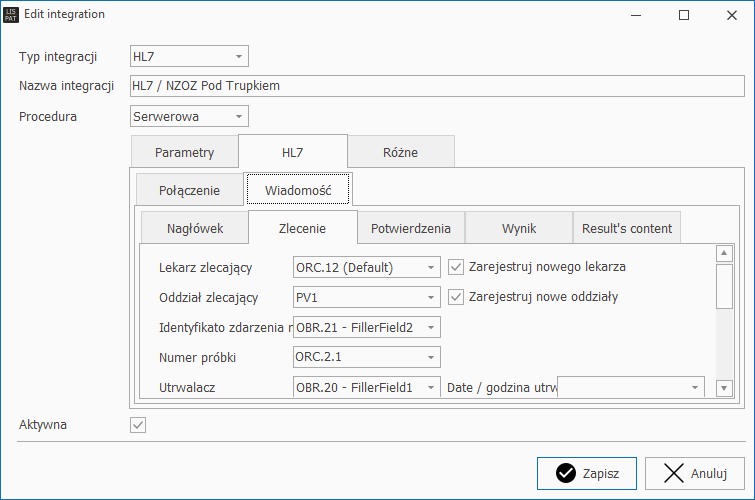Screen dimensions: 755x500
Task: Open the Result's content tab
Action: click(627, 228)
